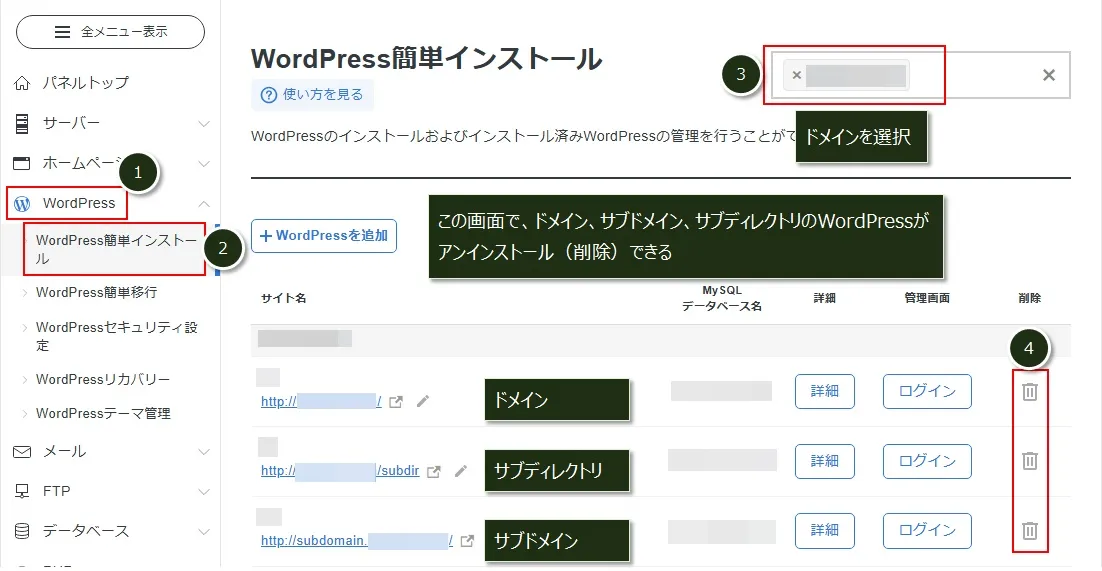The height and width of the screenshot is (571, 1102).
Task: Click the 削除 column header
Action: click(x=1030, y=298)
